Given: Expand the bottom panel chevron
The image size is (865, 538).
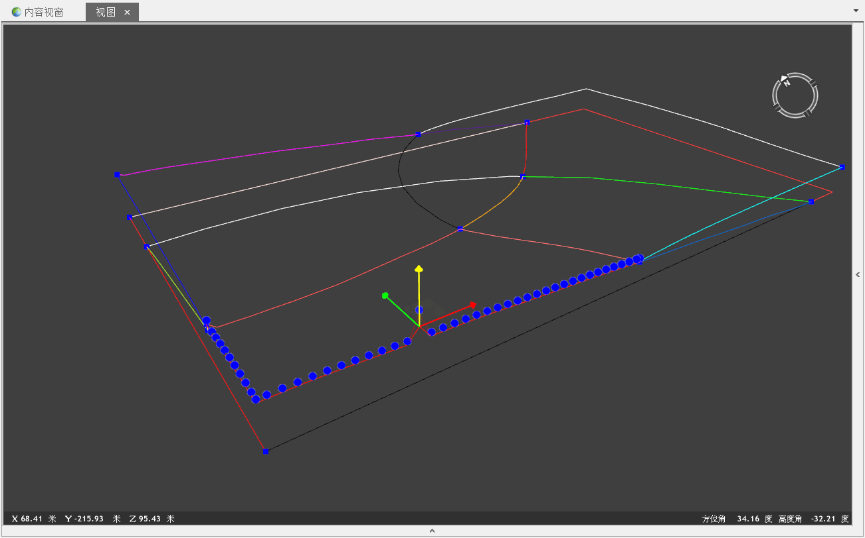Looking at the screenshot, I should (x=432, y=531).
